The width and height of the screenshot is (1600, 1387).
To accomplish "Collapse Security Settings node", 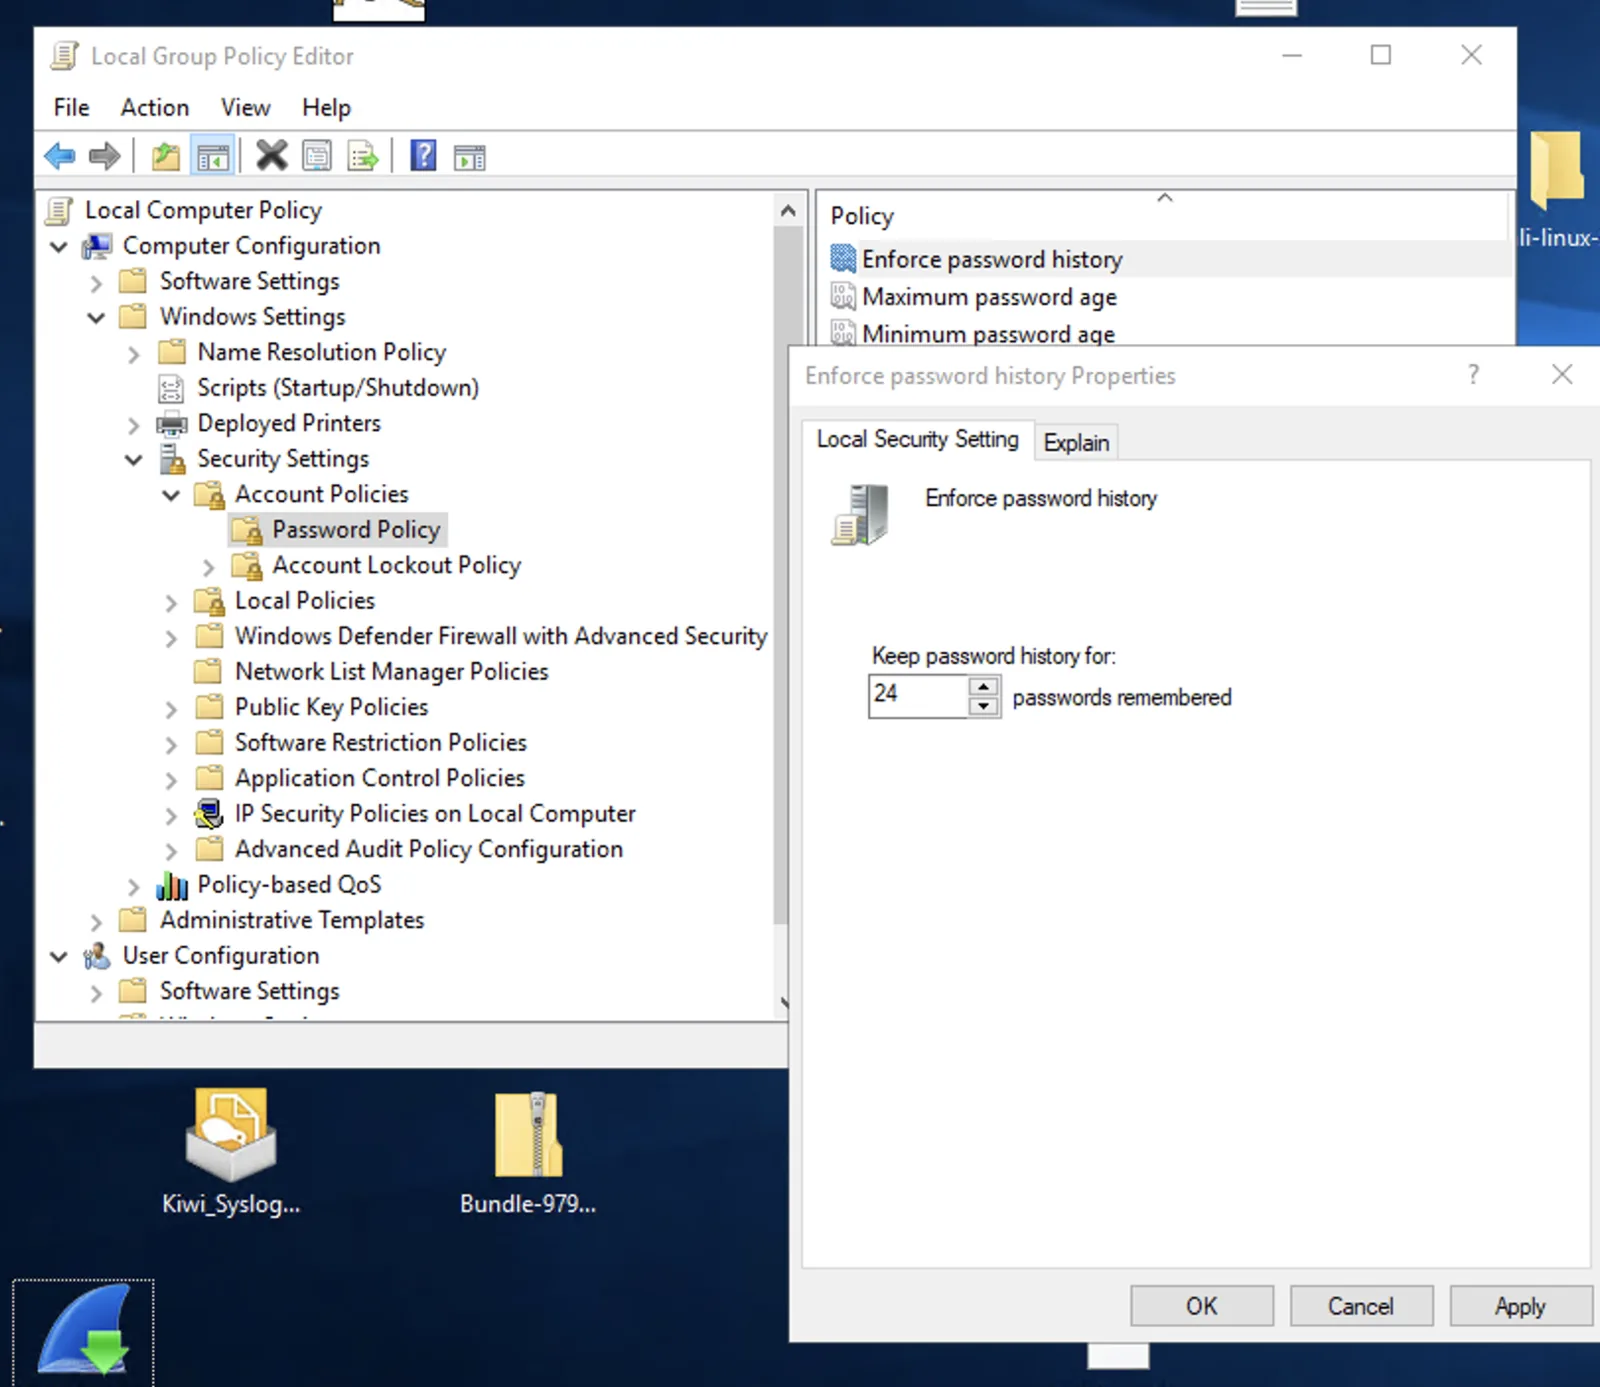I will tap(134, 460).
